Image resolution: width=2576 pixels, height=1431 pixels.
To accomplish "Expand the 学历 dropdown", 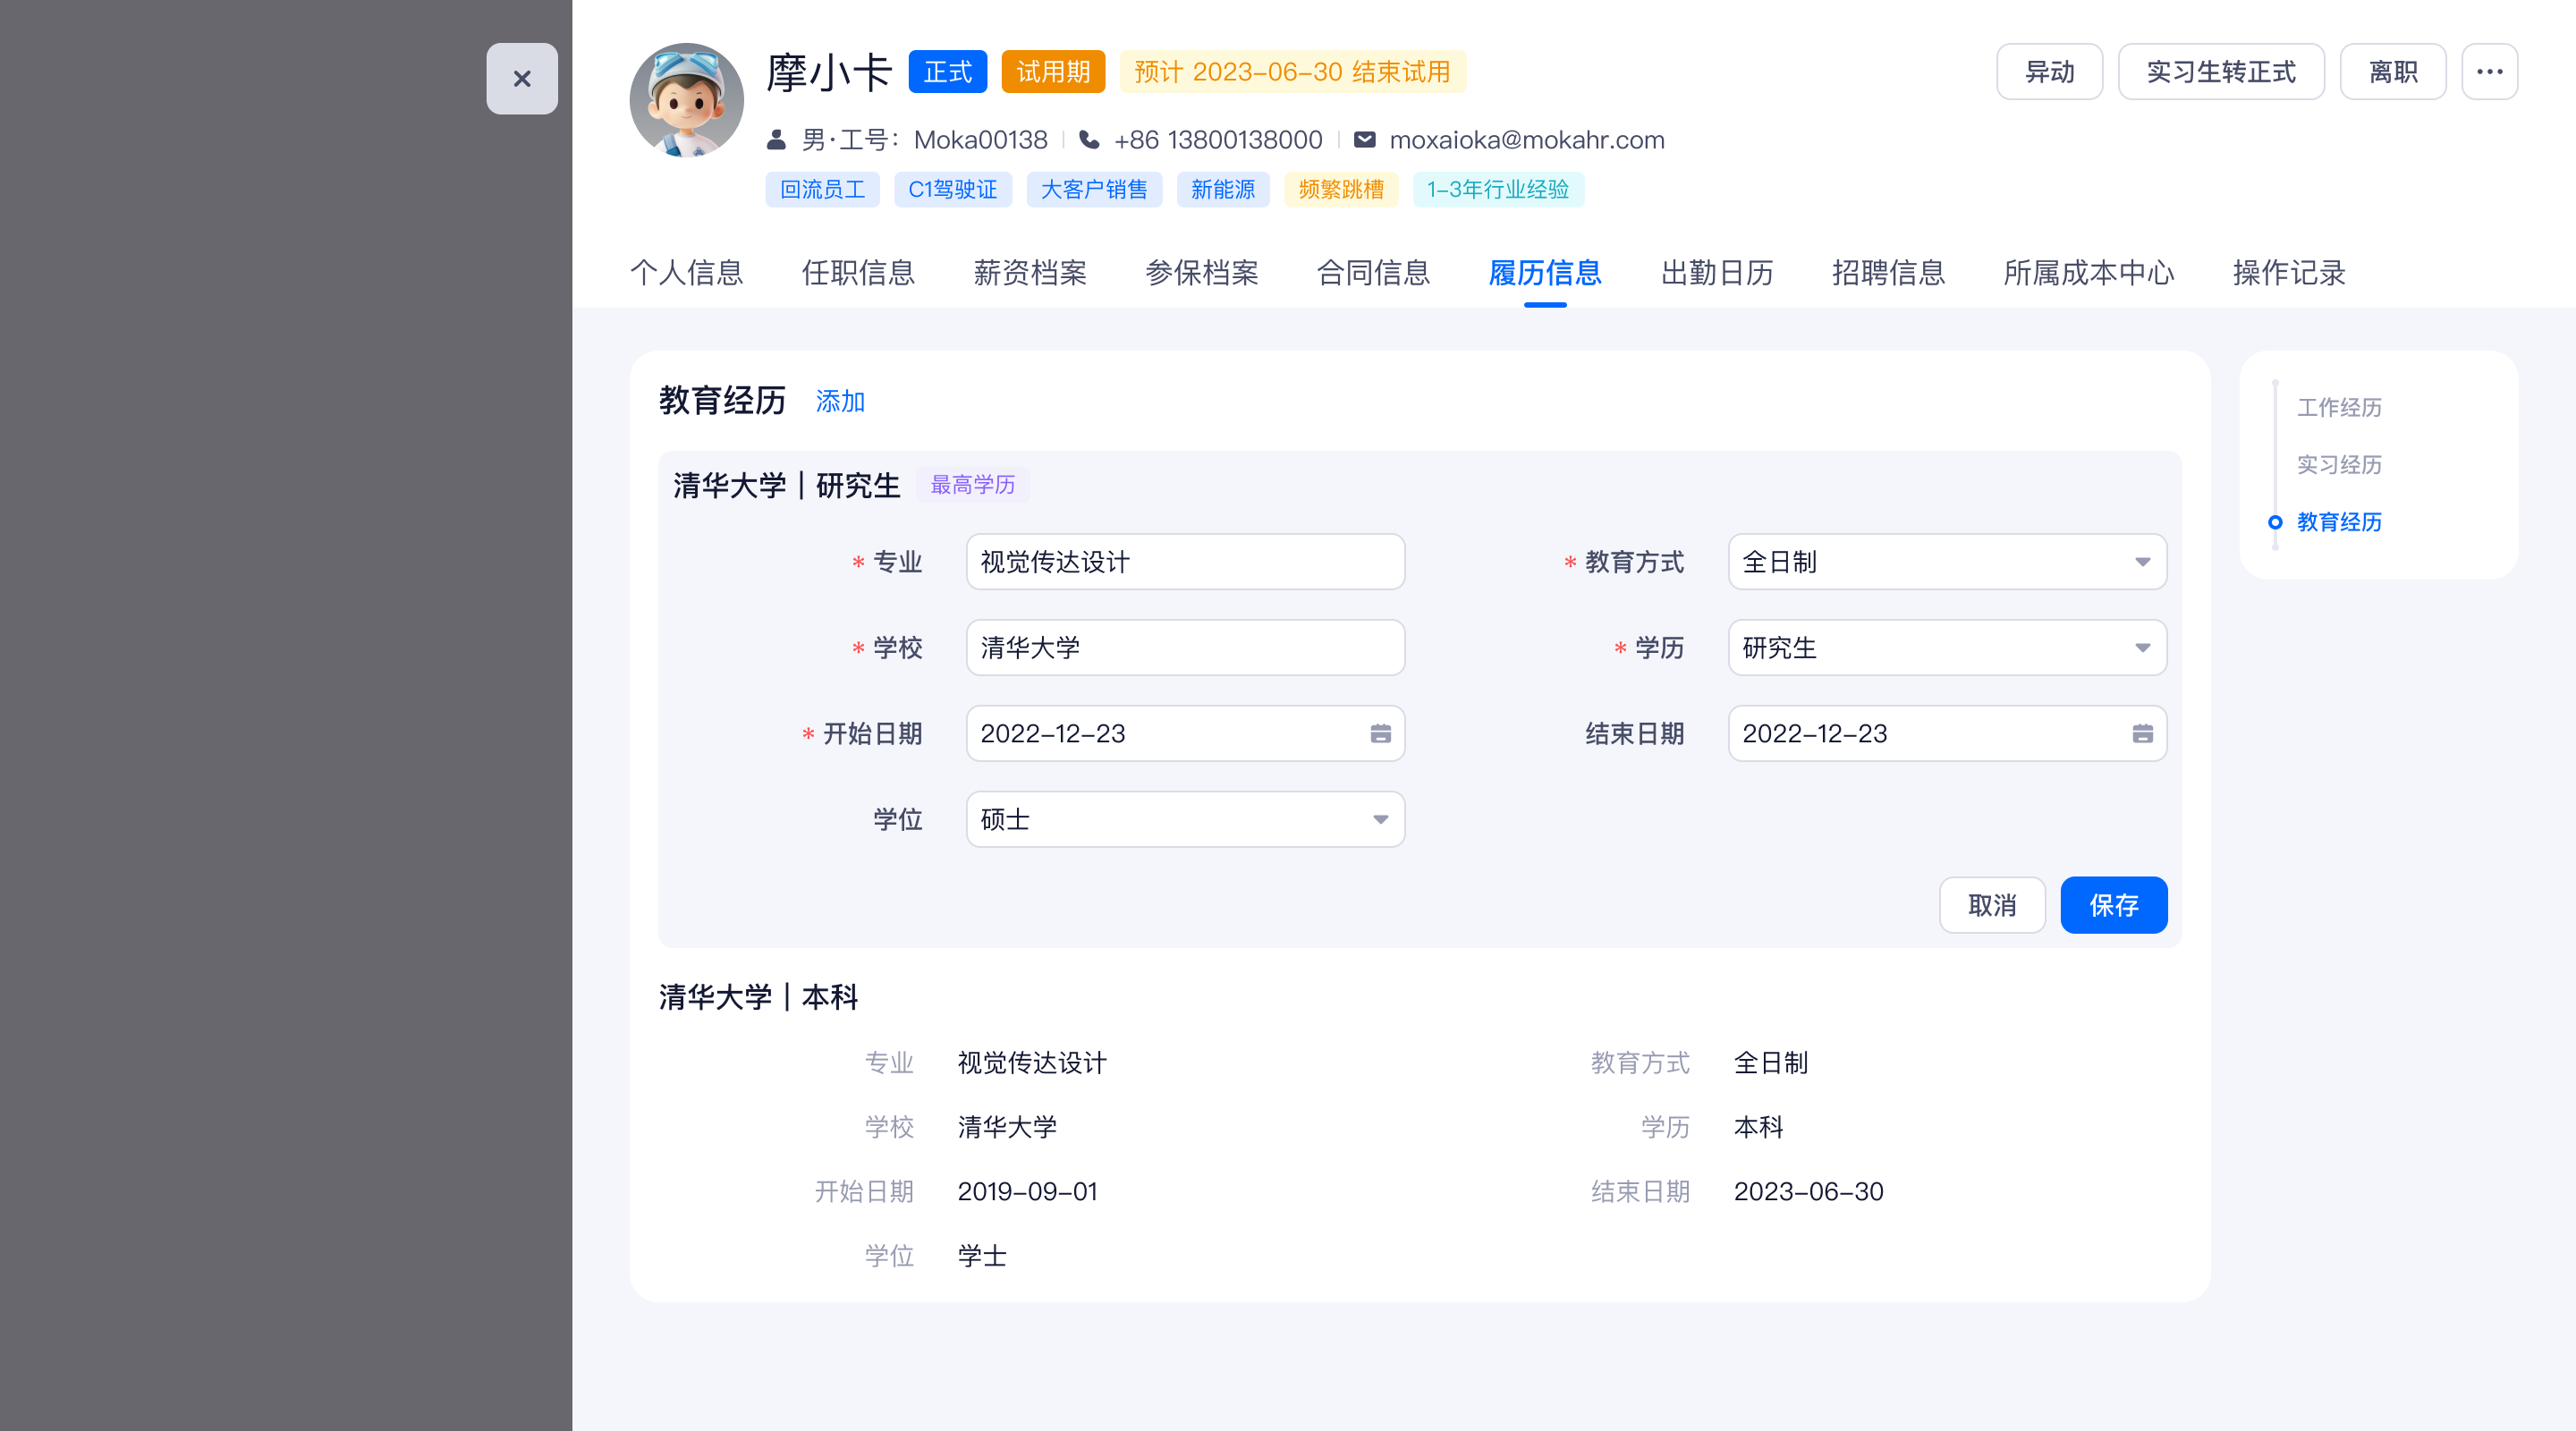I will pyautogui.click(x=2141, y=648).
